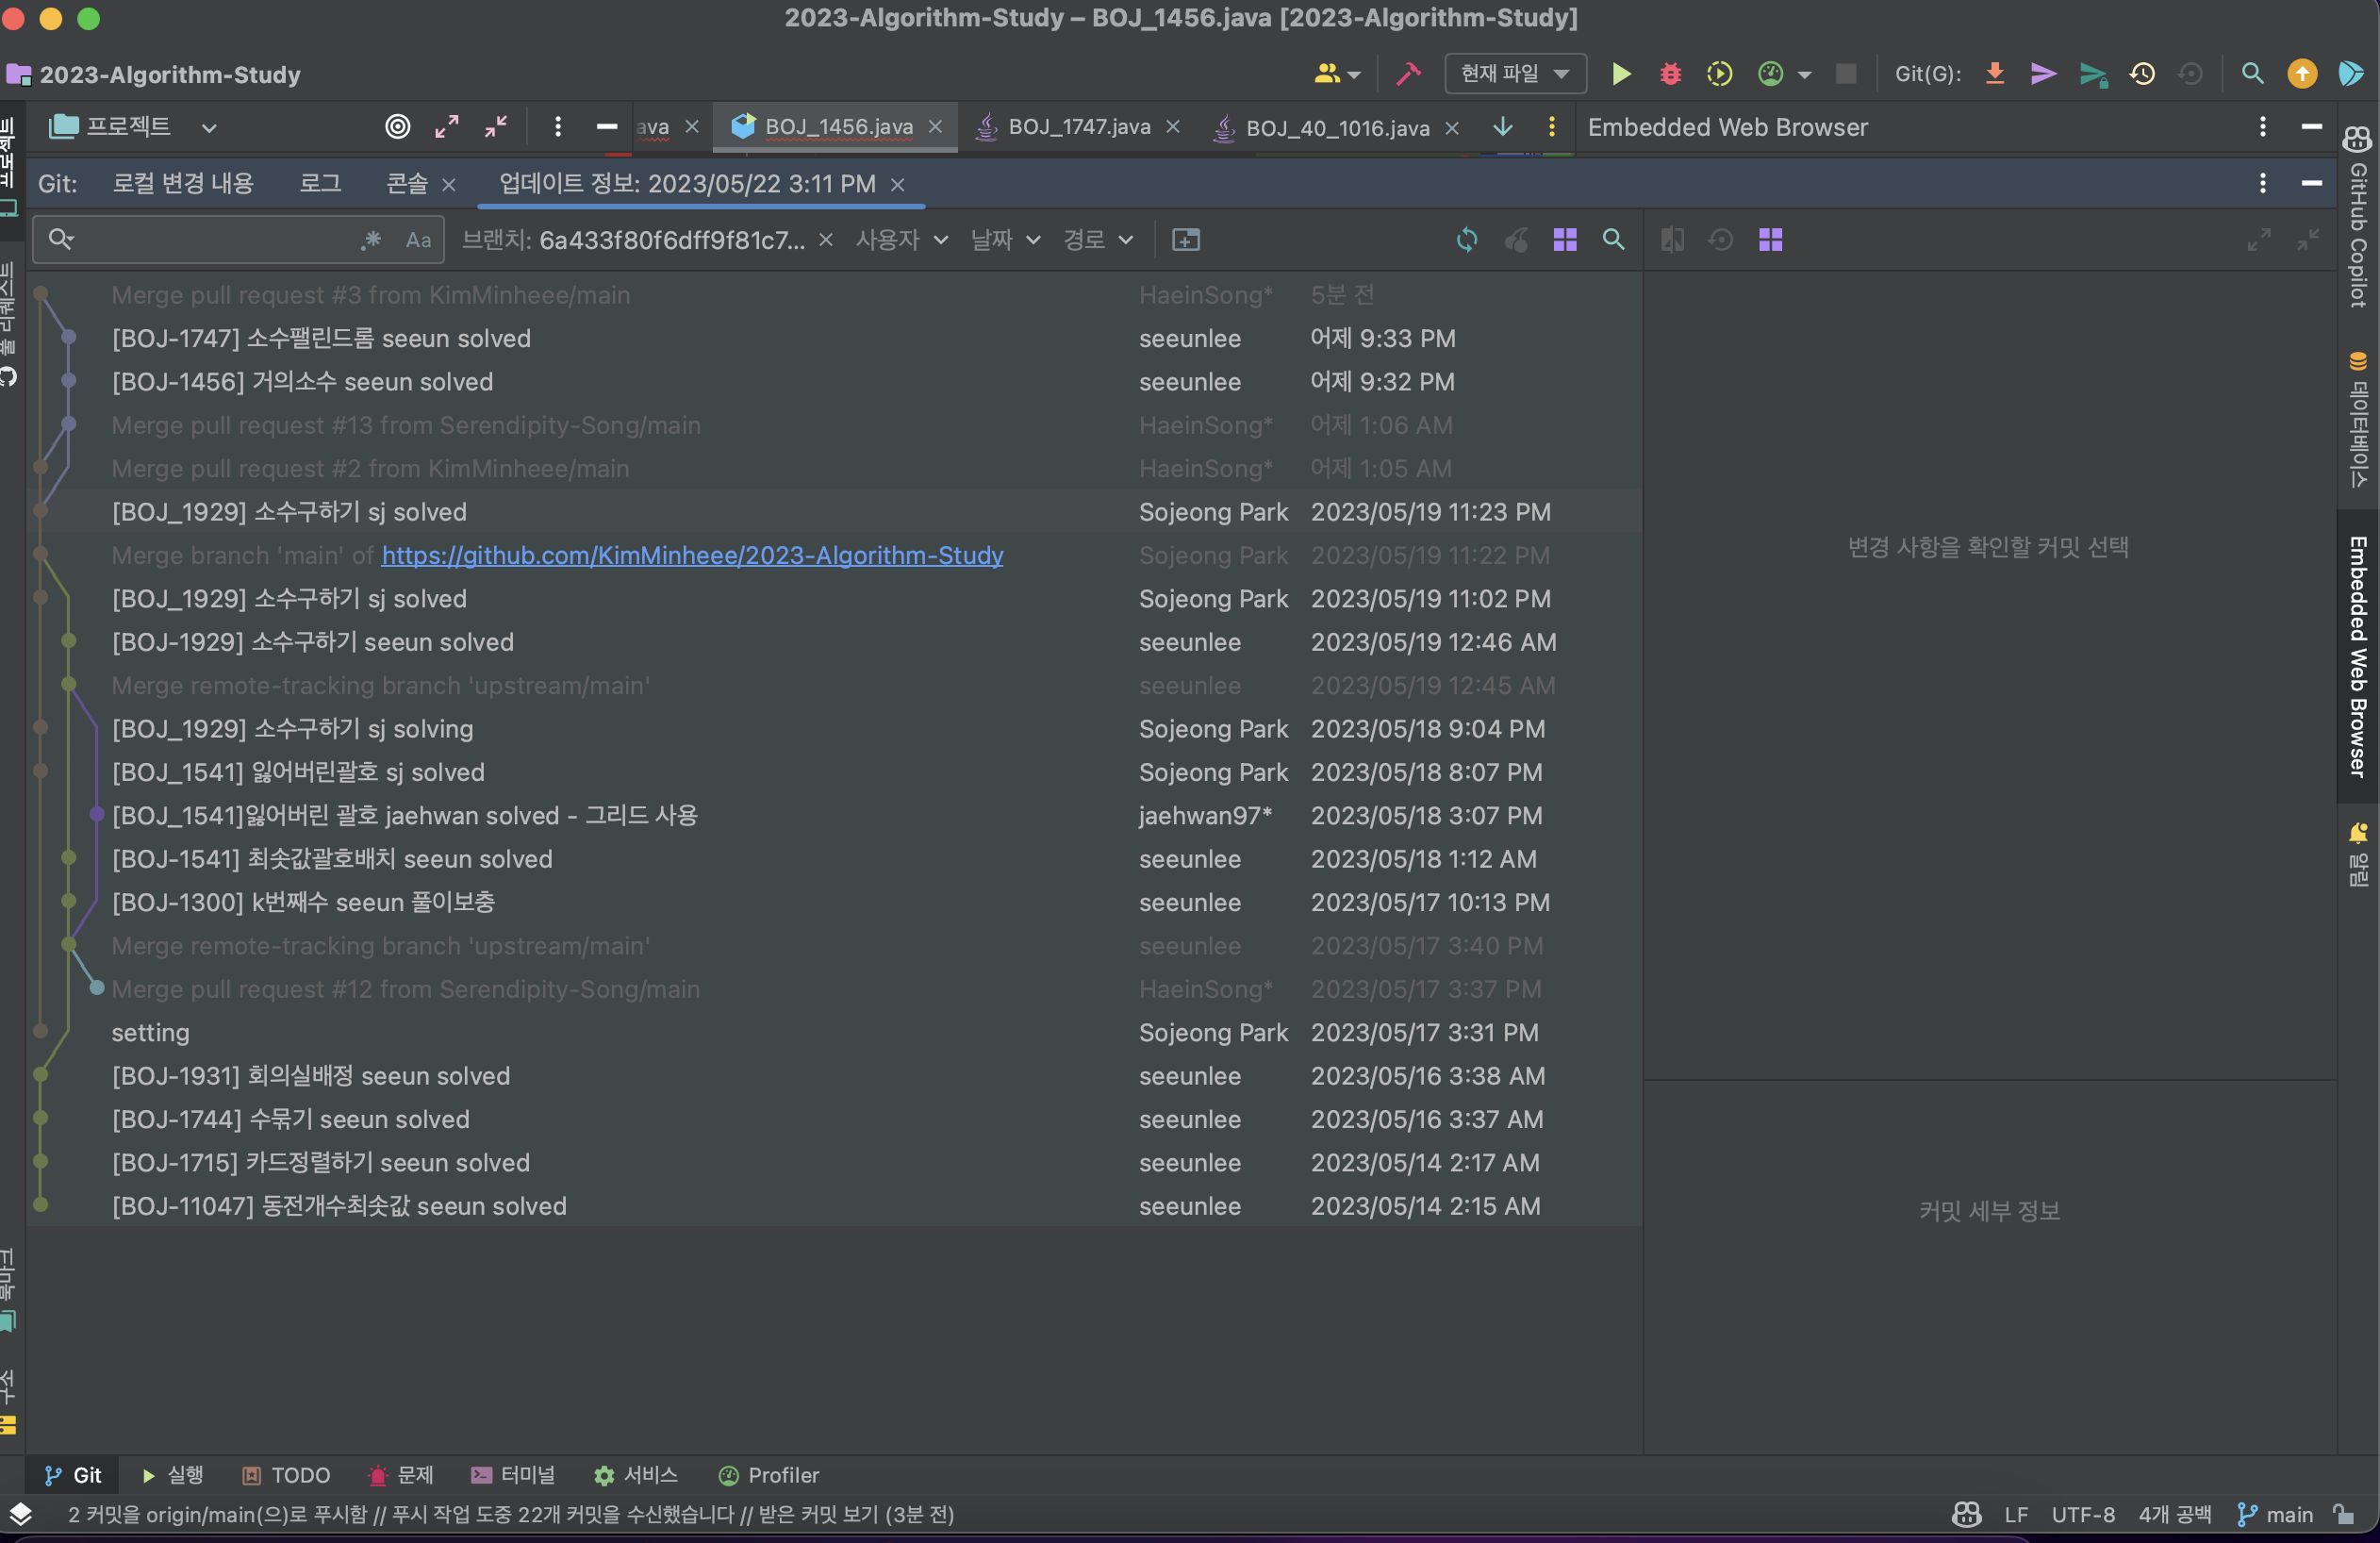Open branch filter 6a433f80f6dff9f81c7
This screenshot has width=2380, height=1543.
[633, 240]
